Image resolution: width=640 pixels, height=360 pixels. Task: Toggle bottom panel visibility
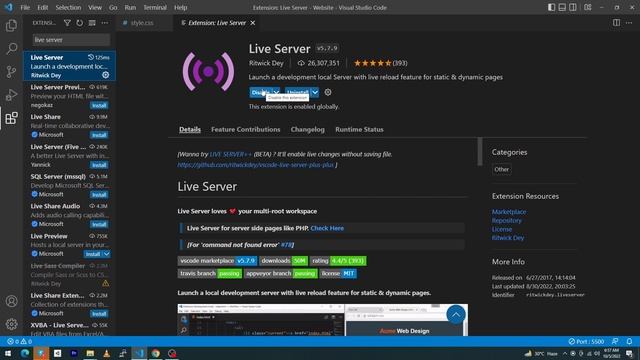[562, 7]
